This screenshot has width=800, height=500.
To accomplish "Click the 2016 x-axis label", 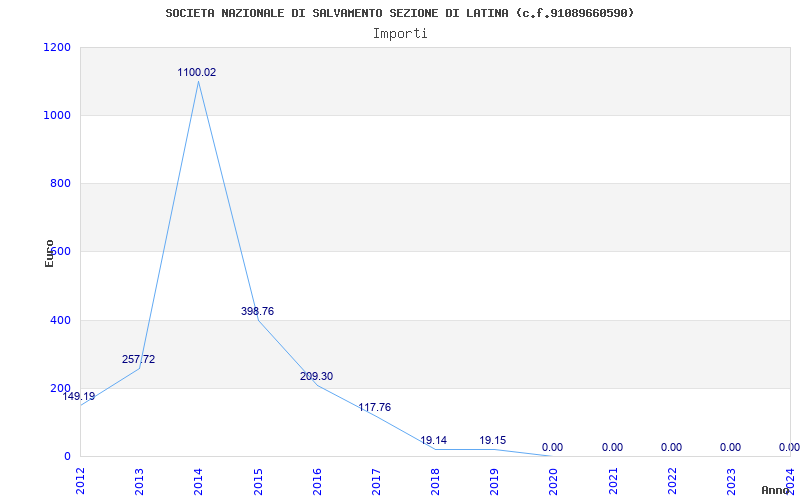I will pyautogui.click(x=317, y=481).
